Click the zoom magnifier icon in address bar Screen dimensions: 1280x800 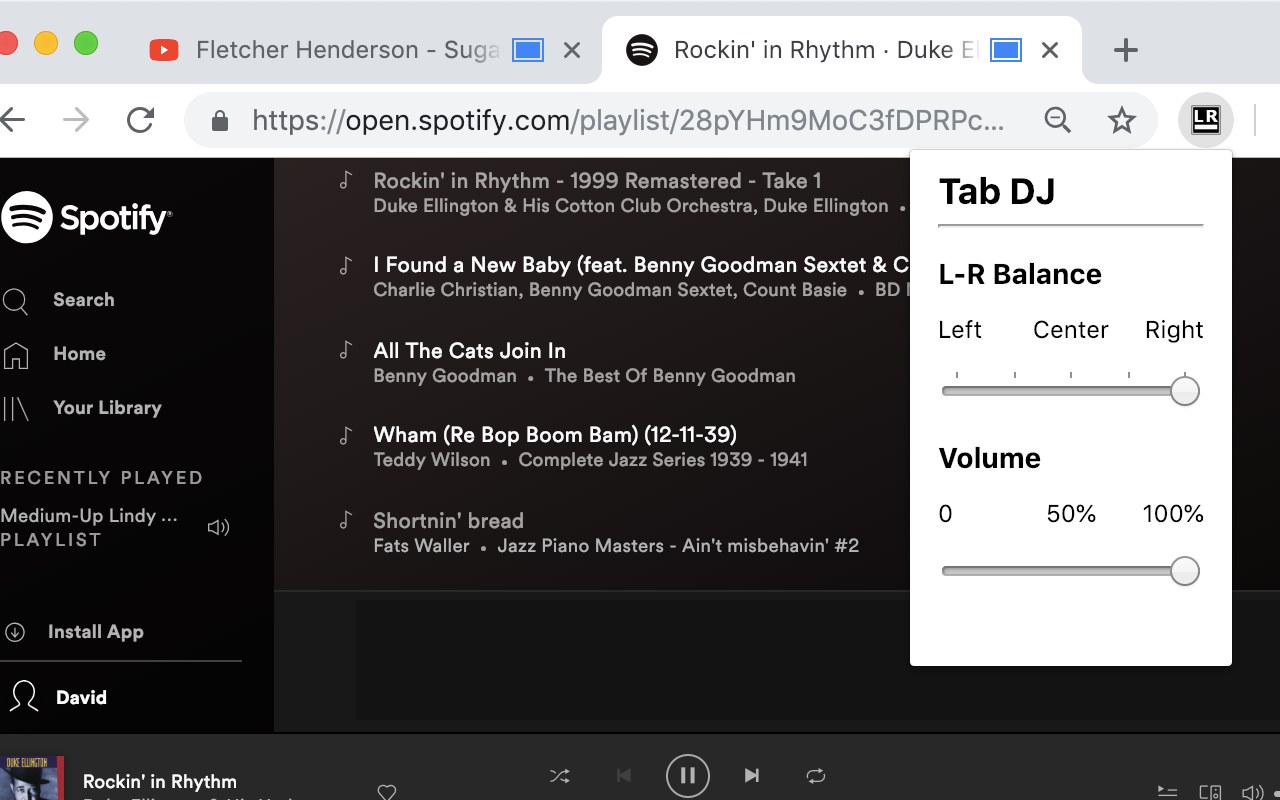pos(1057,121)
